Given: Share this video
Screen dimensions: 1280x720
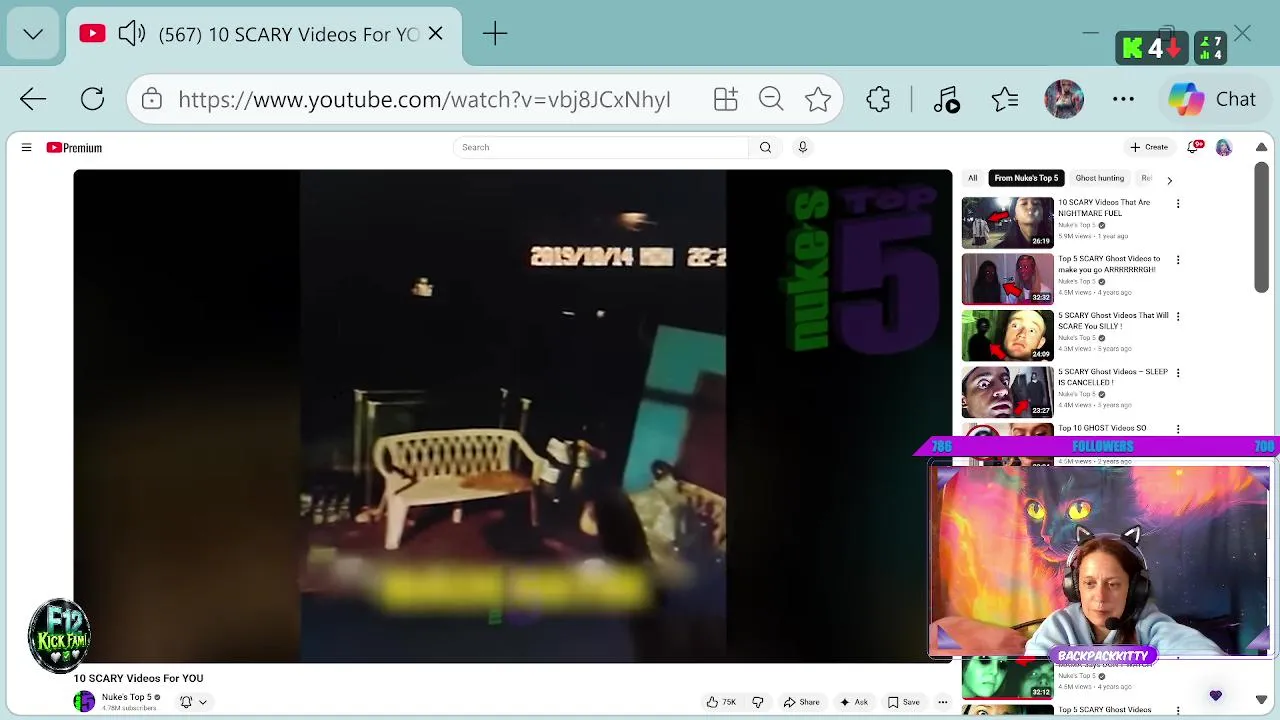Looking at the screenshot, I should [802, 702].
